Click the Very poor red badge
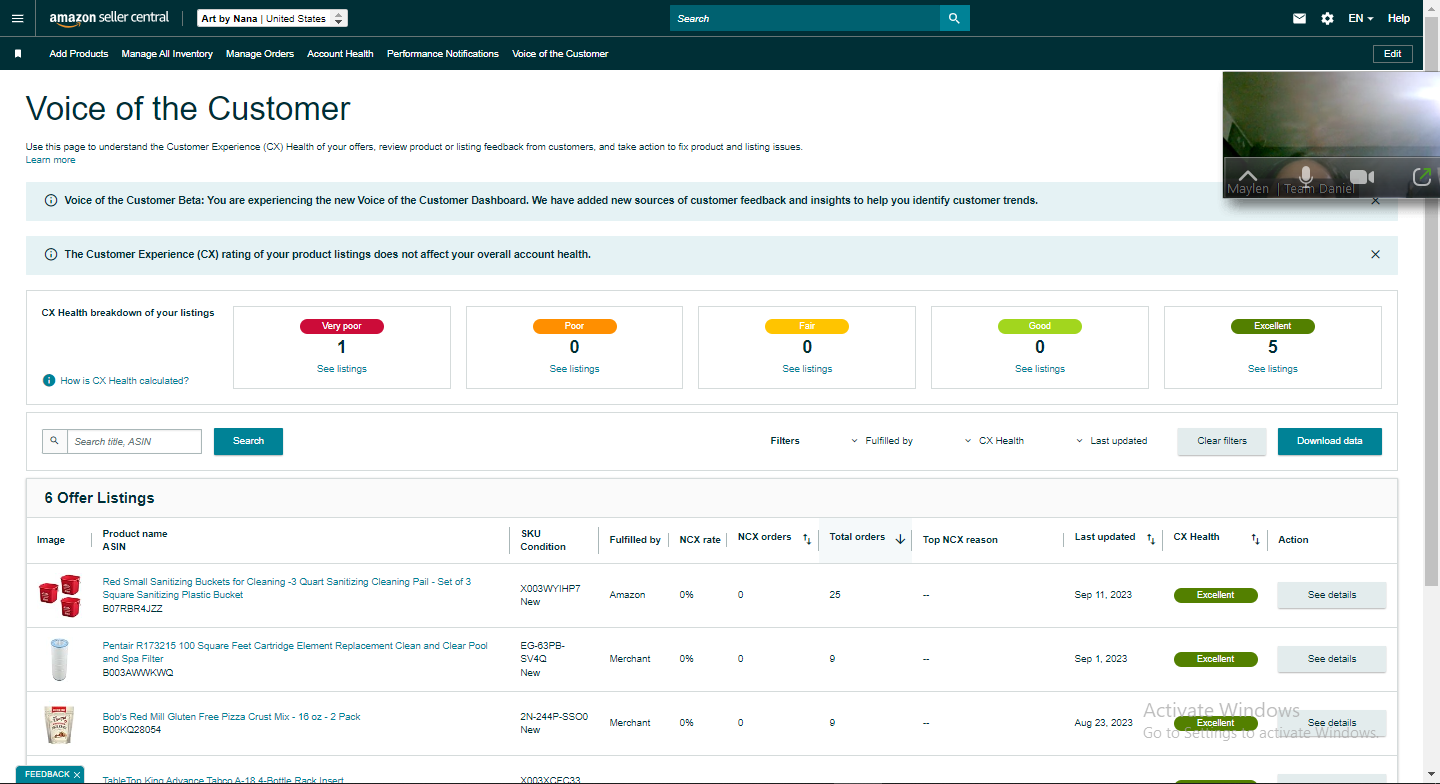This screenshot has width=1440, height=784. tap(342, 326)
